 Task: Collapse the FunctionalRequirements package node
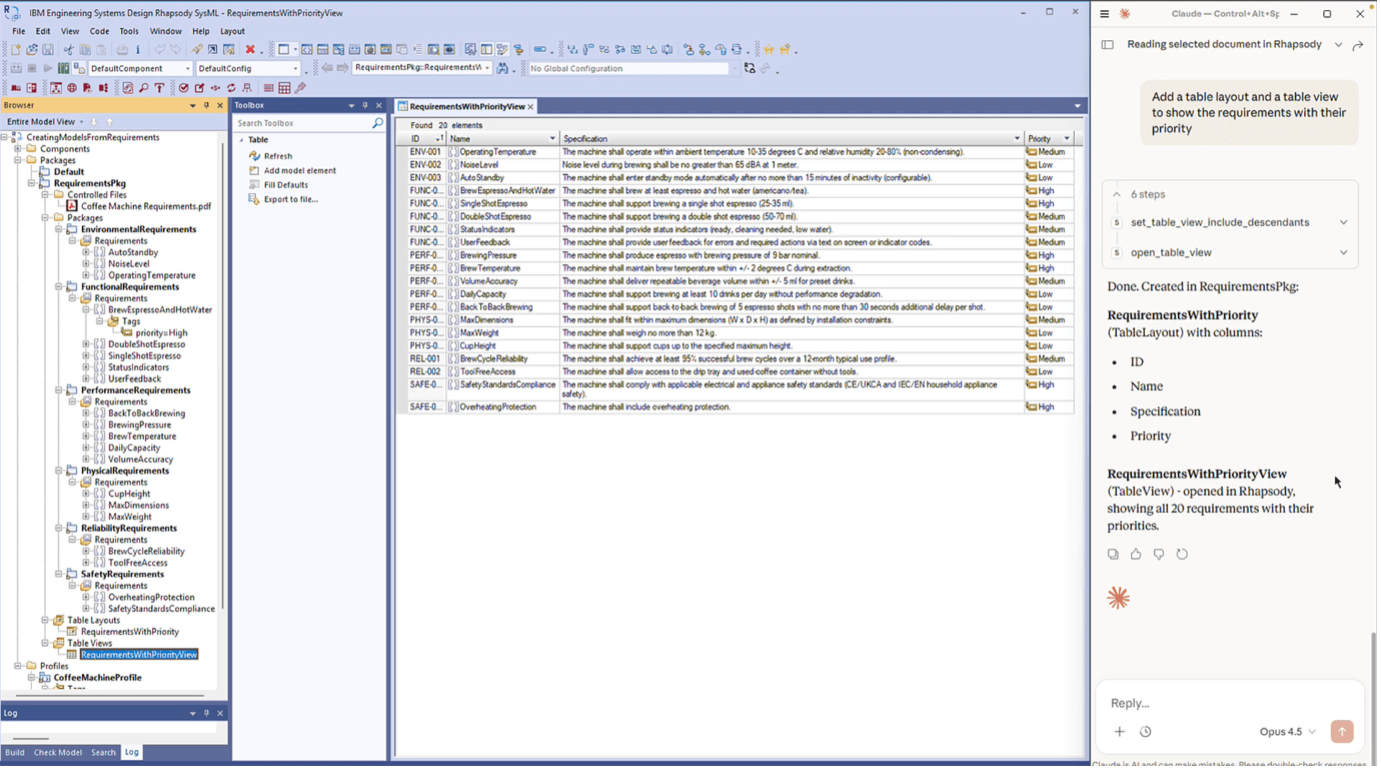[59, 287]
